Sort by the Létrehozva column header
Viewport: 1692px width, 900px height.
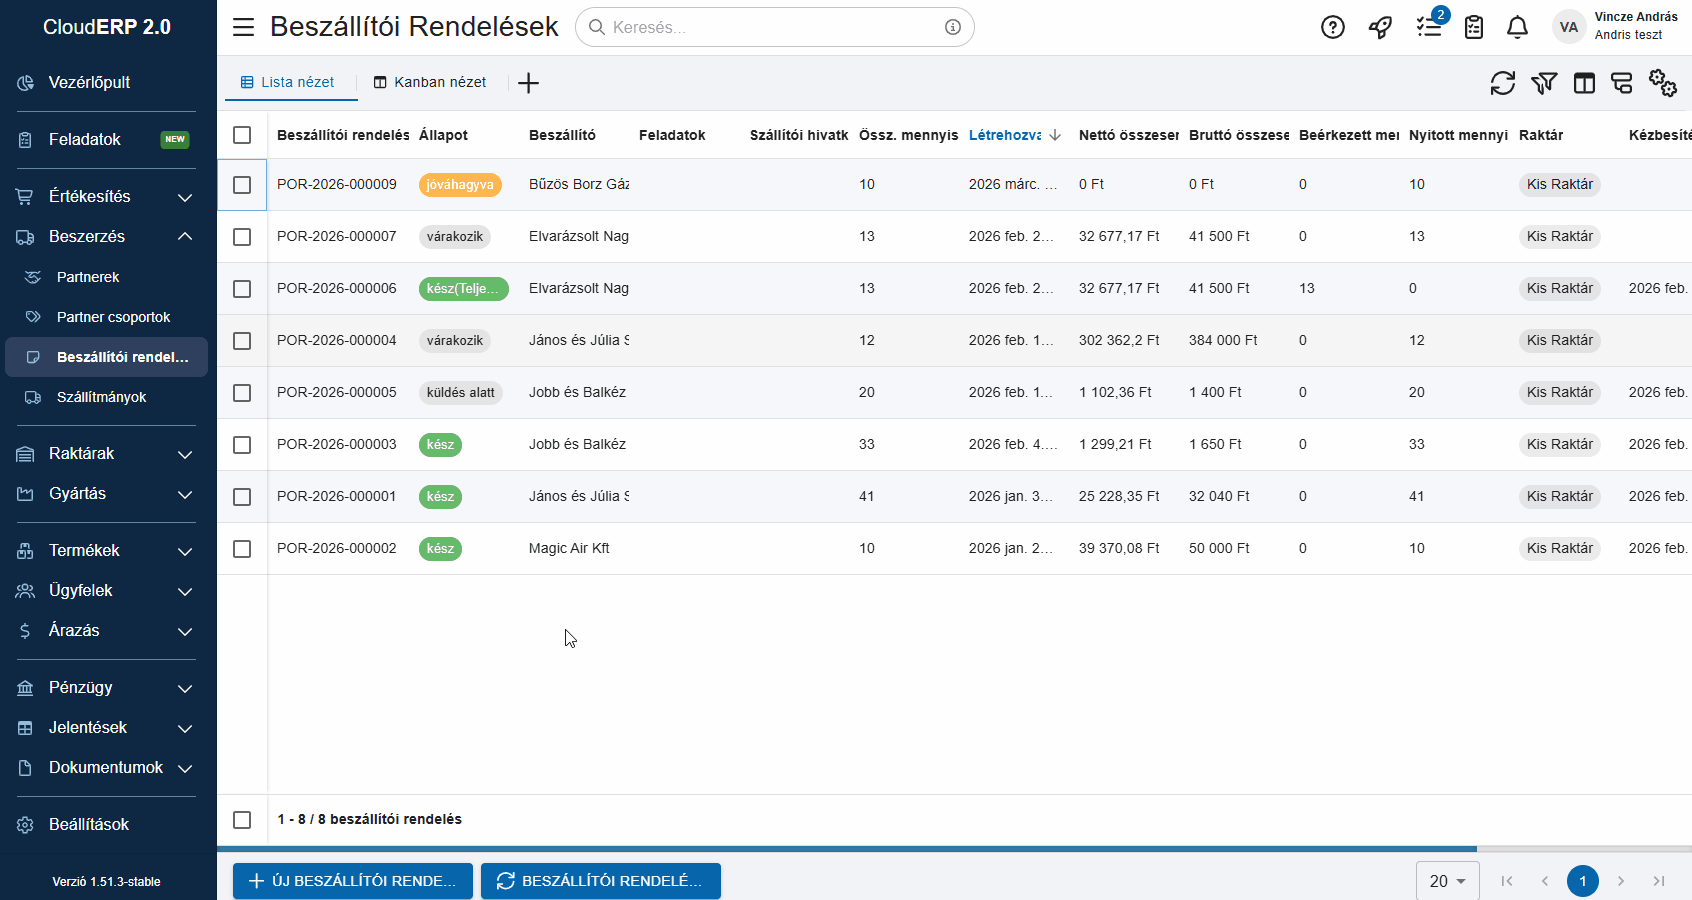pos(1005,135)
